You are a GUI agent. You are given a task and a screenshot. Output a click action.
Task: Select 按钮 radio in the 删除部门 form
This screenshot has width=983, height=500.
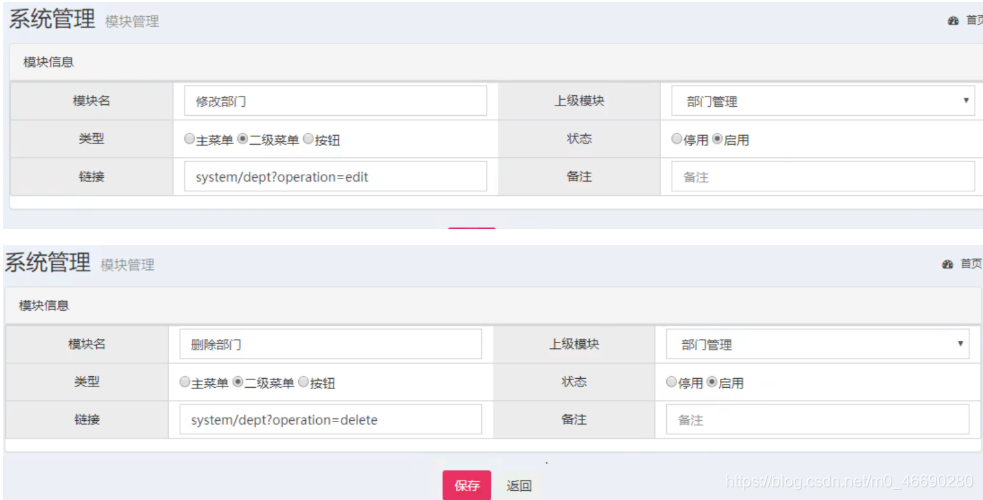[x=303, y=382]
